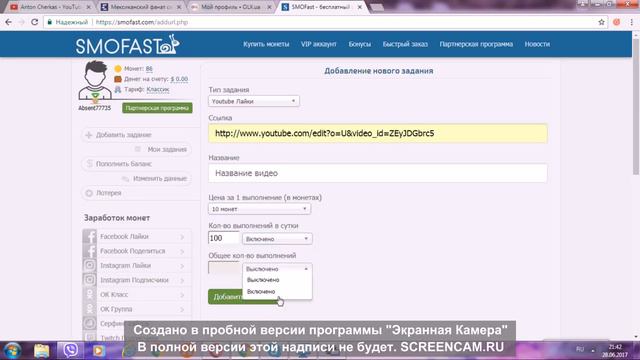Click the wallet icon beside Денег на счету
The height and width of the screenshot is (360, 640).
point(118,79)
